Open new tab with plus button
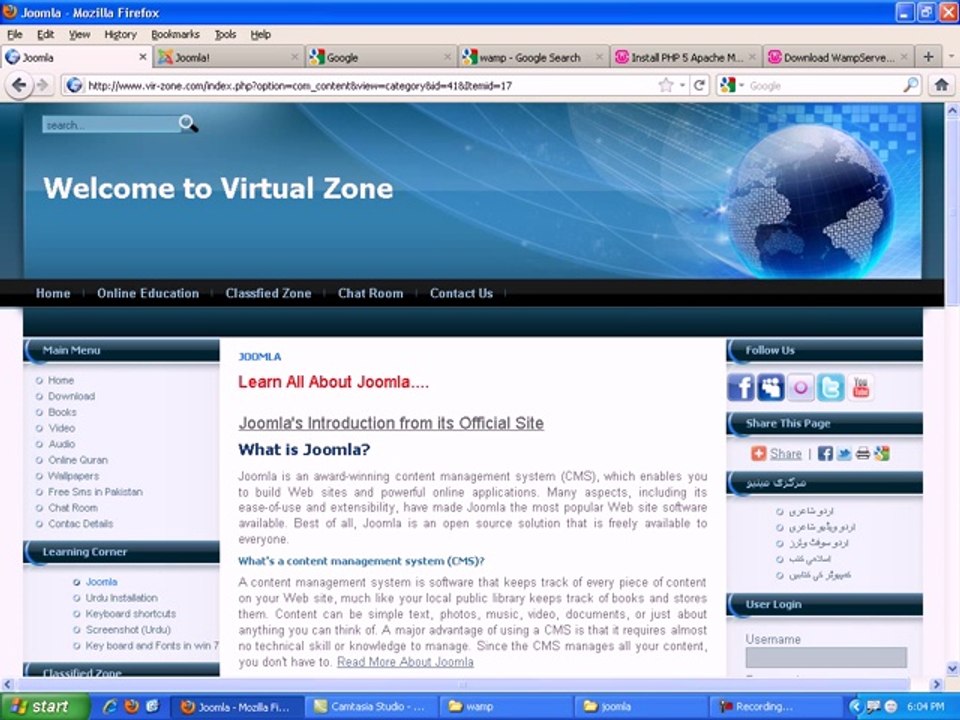This screenshot has height=720, width=960. (928, 57)
